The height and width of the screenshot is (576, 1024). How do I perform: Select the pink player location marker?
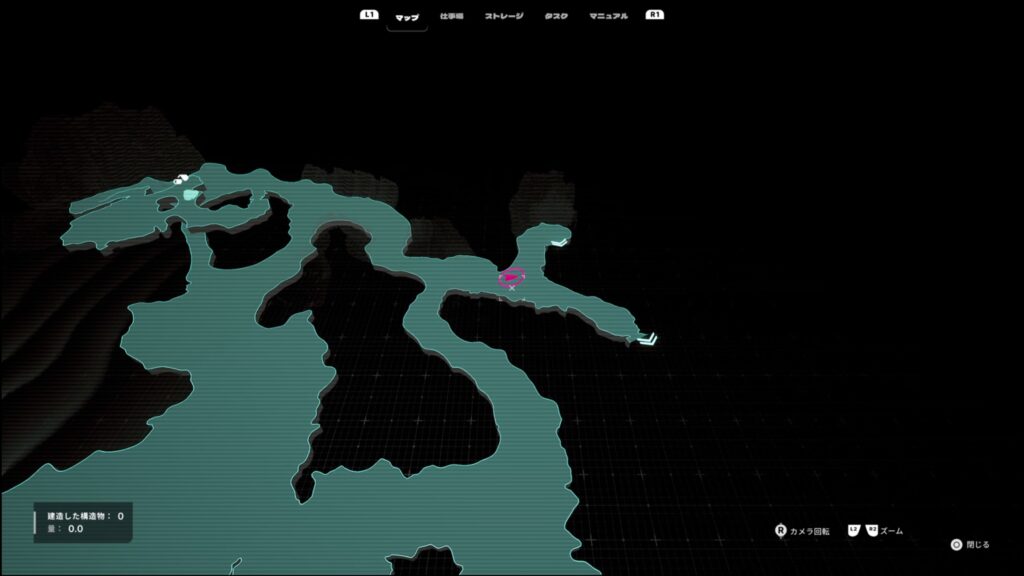[x=511, y=276]
